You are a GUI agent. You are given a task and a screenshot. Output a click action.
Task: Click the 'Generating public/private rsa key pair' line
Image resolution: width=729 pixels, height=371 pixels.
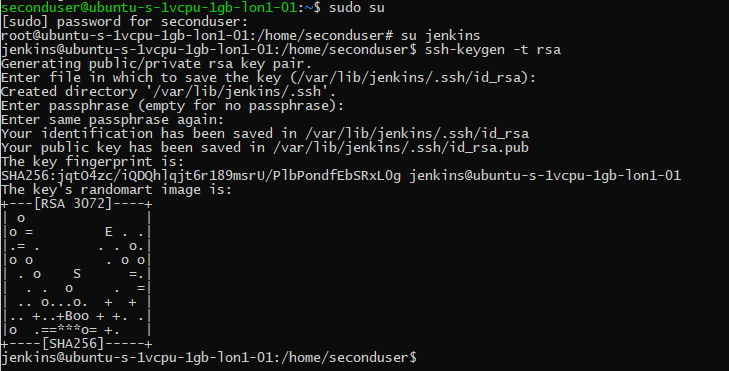coord(156,63)
